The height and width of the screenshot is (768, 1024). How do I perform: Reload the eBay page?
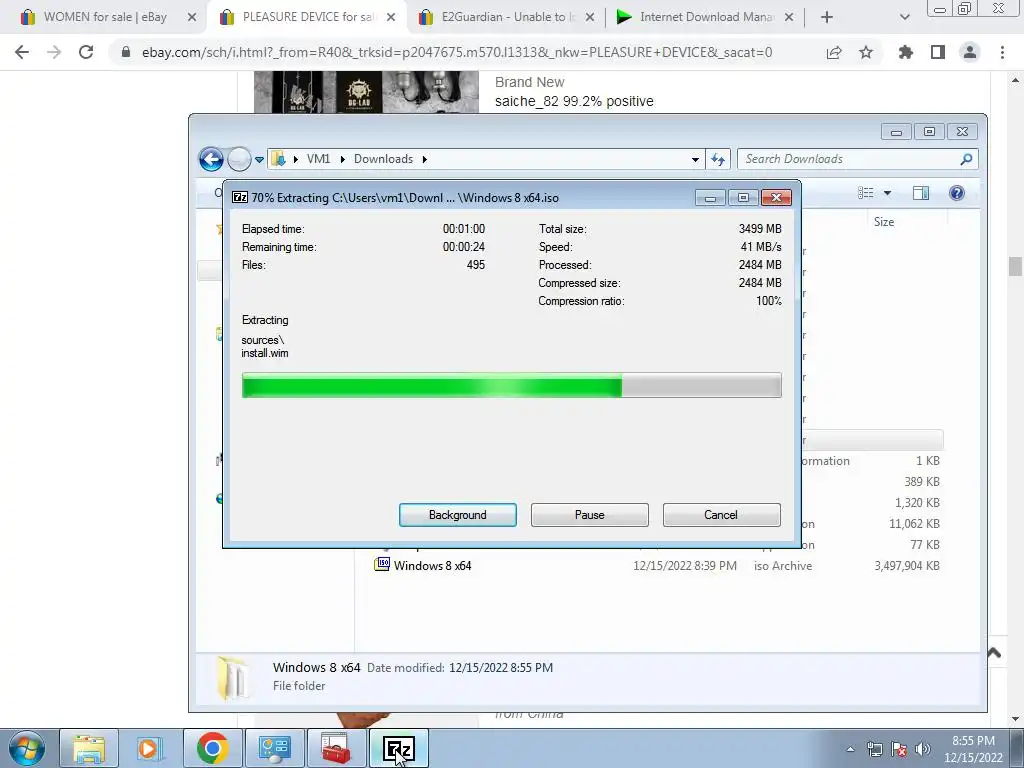coord(86,52)
